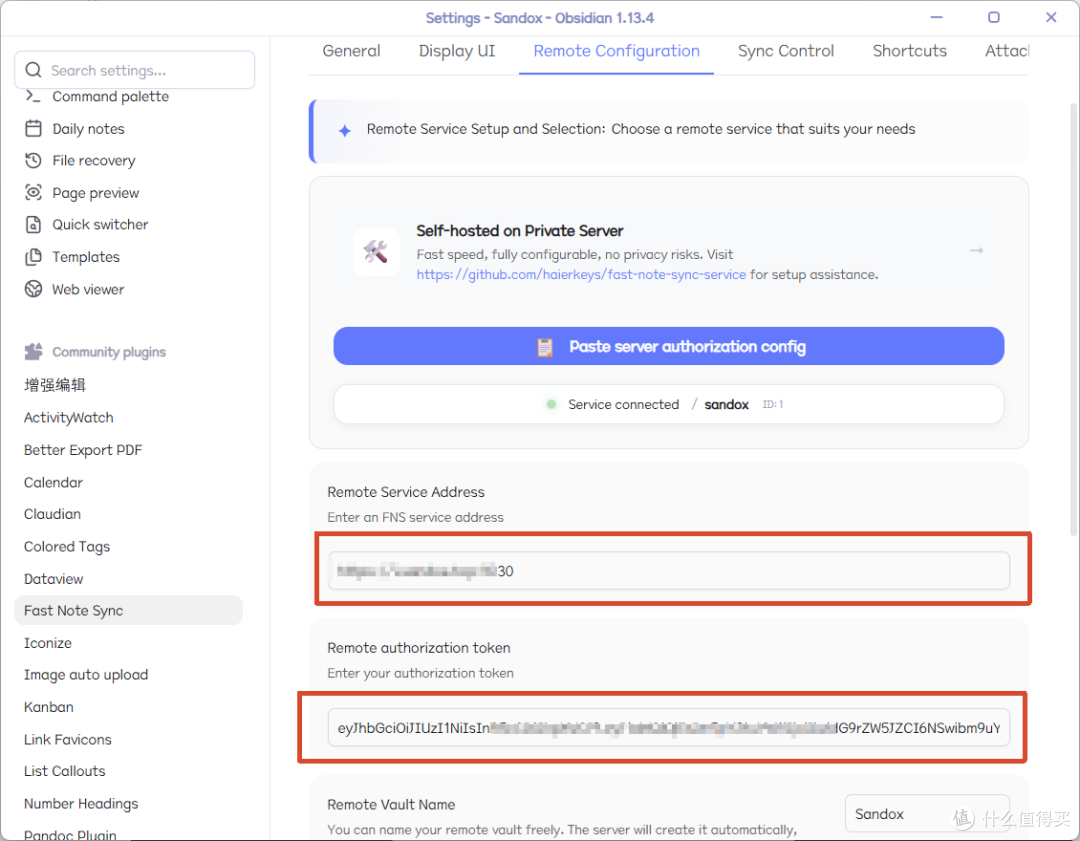Open Iconize plugin settings
This screenshot has width=1080, height=841.
point(48,643)
